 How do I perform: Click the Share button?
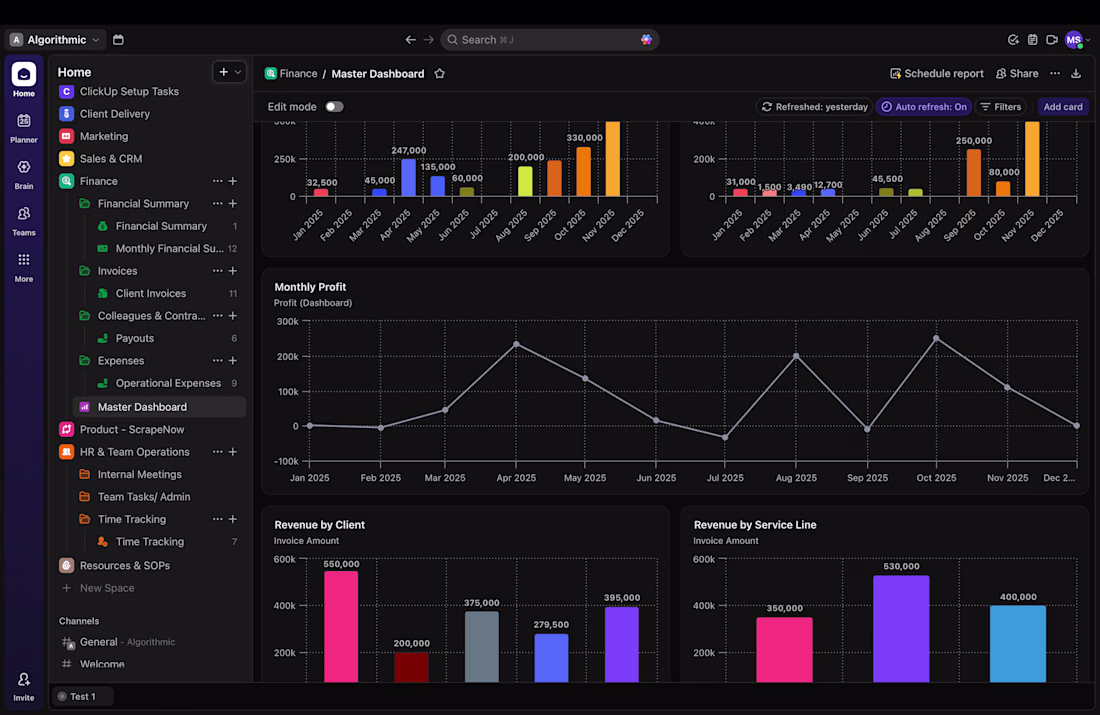coord(1017,74)
